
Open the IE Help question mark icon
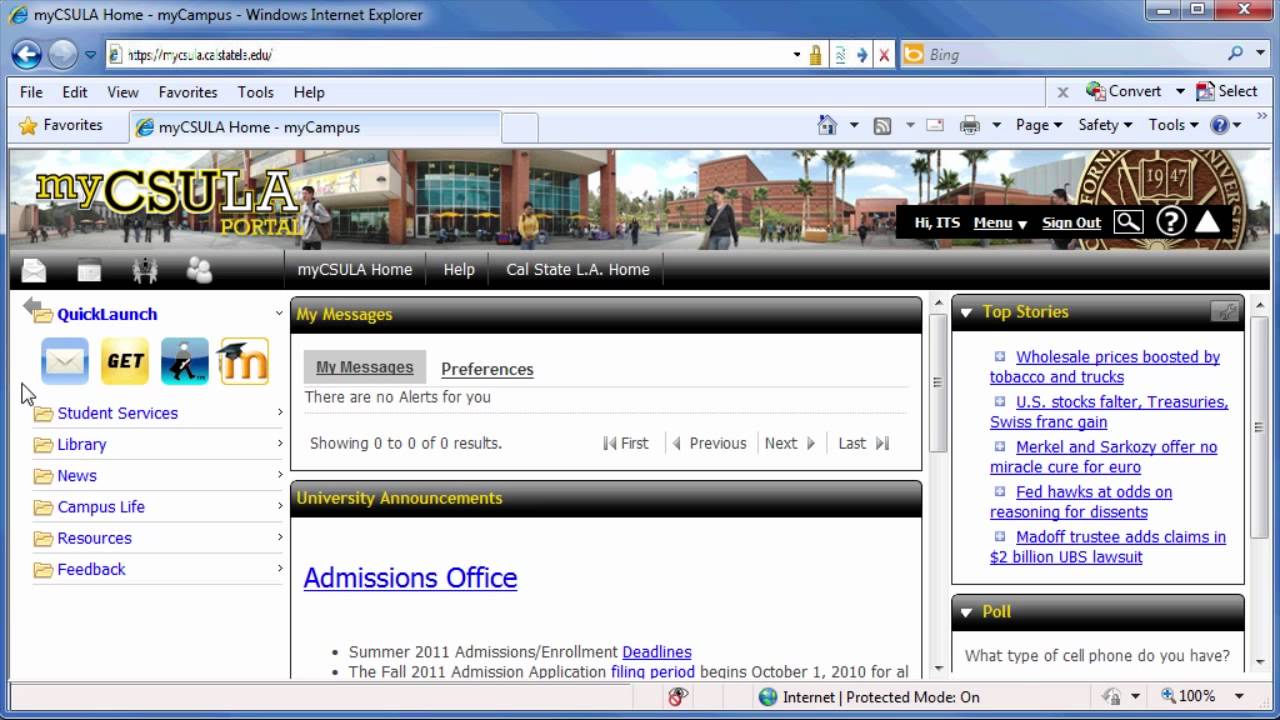1219,125
